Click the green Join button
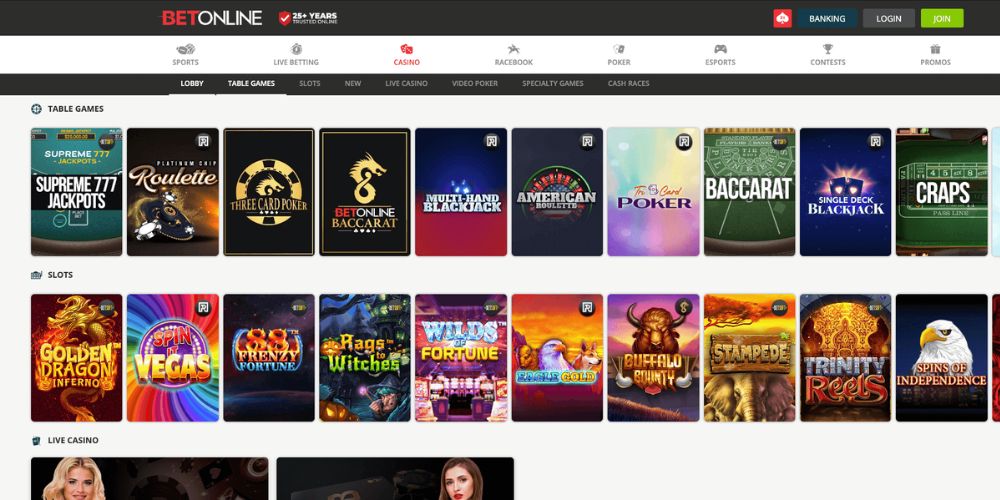Viewport: 1000px width, 500px height. (942, 18)
